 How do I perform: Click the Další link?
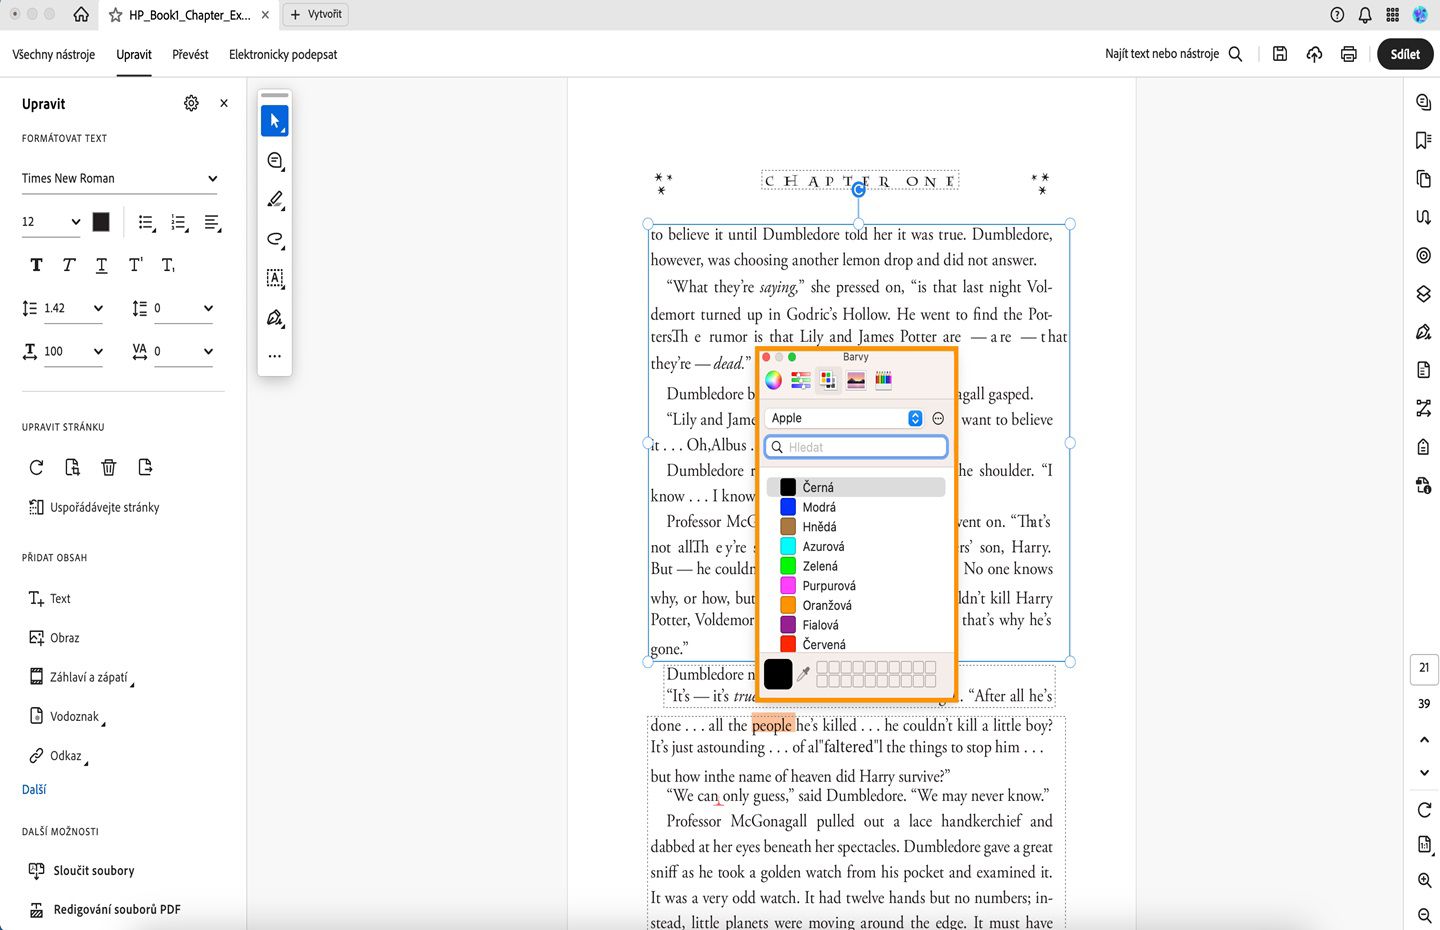coord(34,789)
